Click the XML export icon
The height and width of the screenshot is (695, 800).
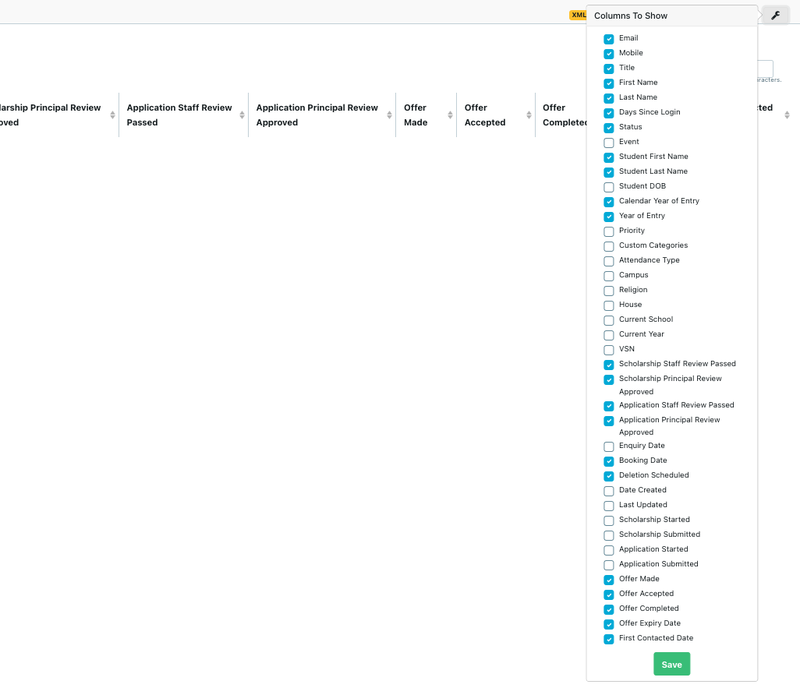[578, 15]
